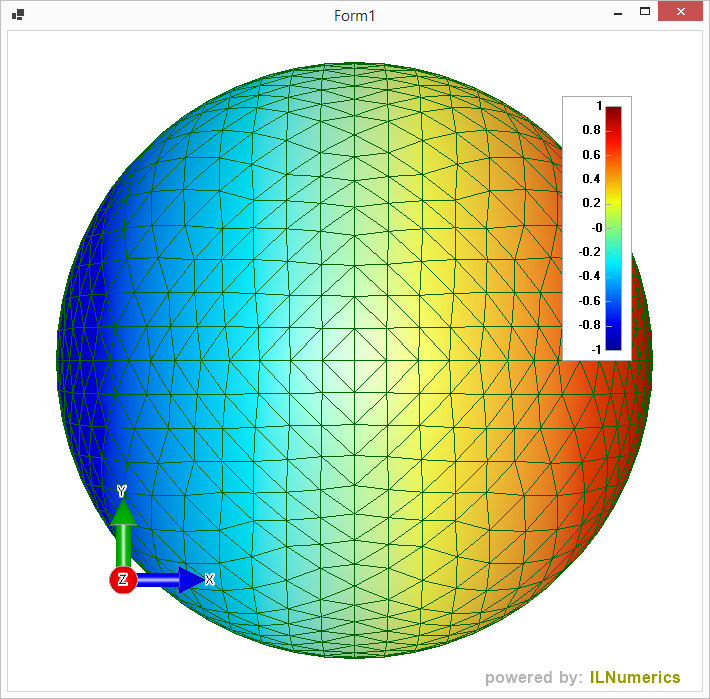Click the colorbar label -0.6
This screenshot has width=710, height=699.
pyautogui.click(x=590, y=301)
